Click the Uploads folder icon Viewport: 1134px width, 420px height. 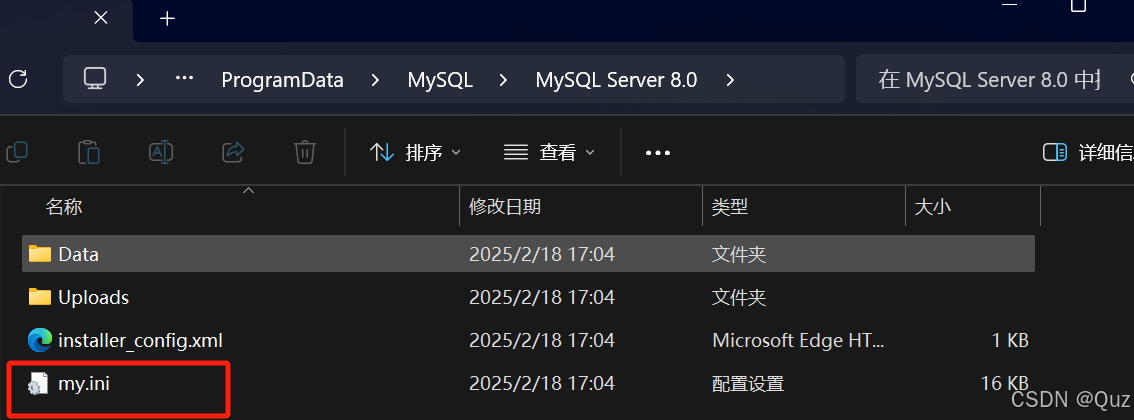[40, 296]
